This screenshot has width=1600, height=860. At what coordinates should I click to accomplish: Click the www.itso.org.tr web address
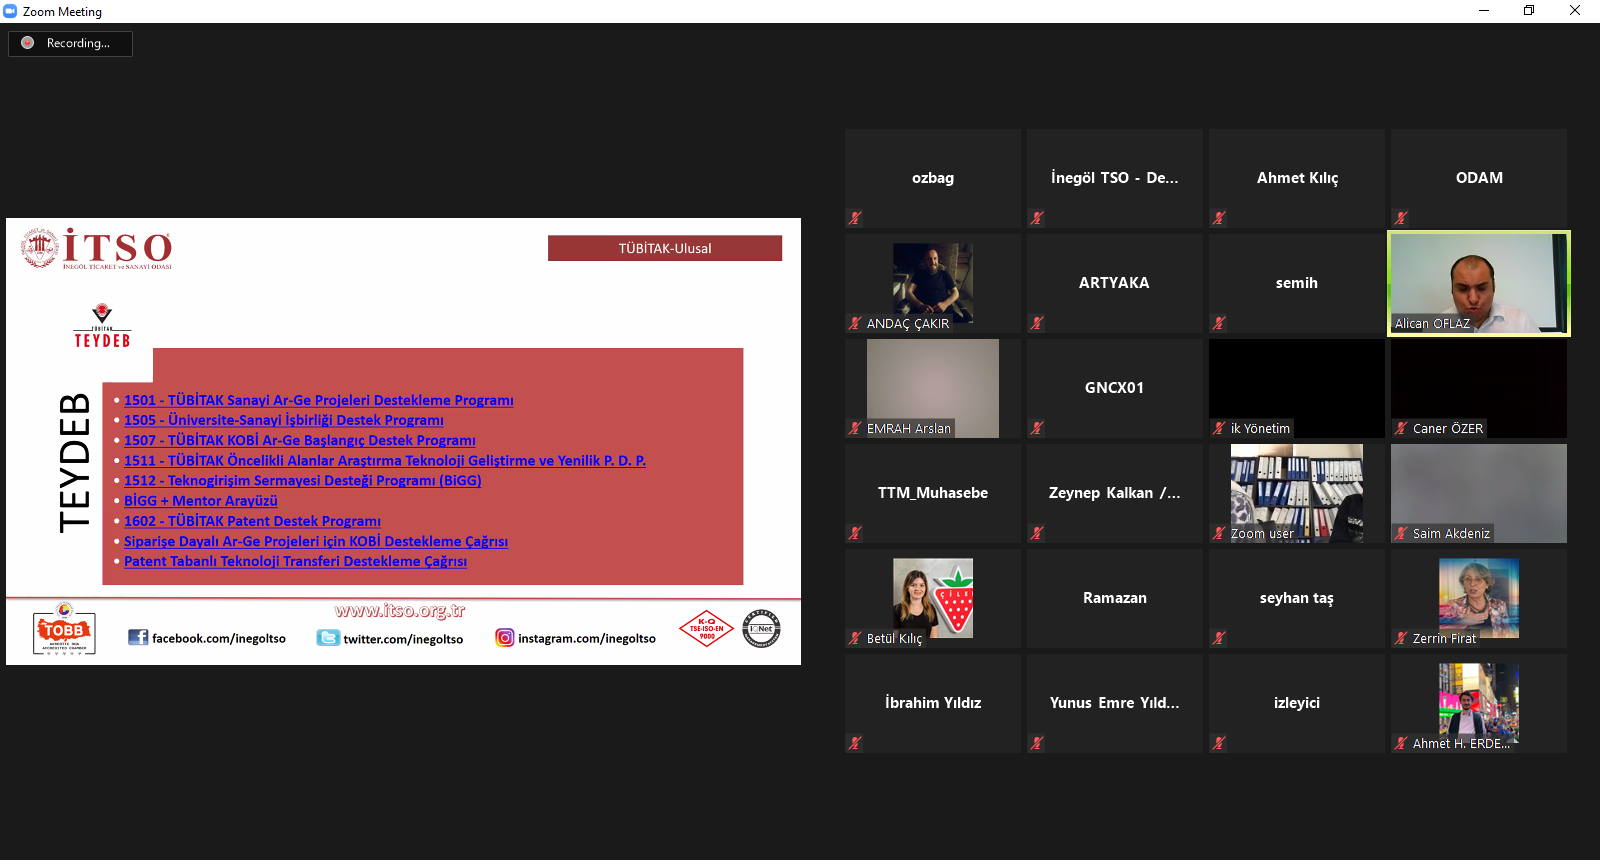coord(400,610)
